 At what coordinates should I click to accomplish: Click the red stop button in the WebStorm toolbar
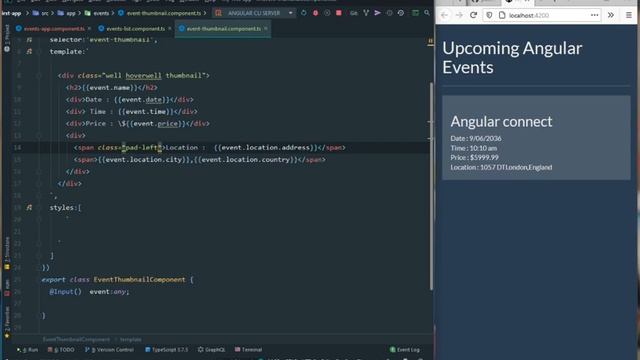tap(339, 13)
